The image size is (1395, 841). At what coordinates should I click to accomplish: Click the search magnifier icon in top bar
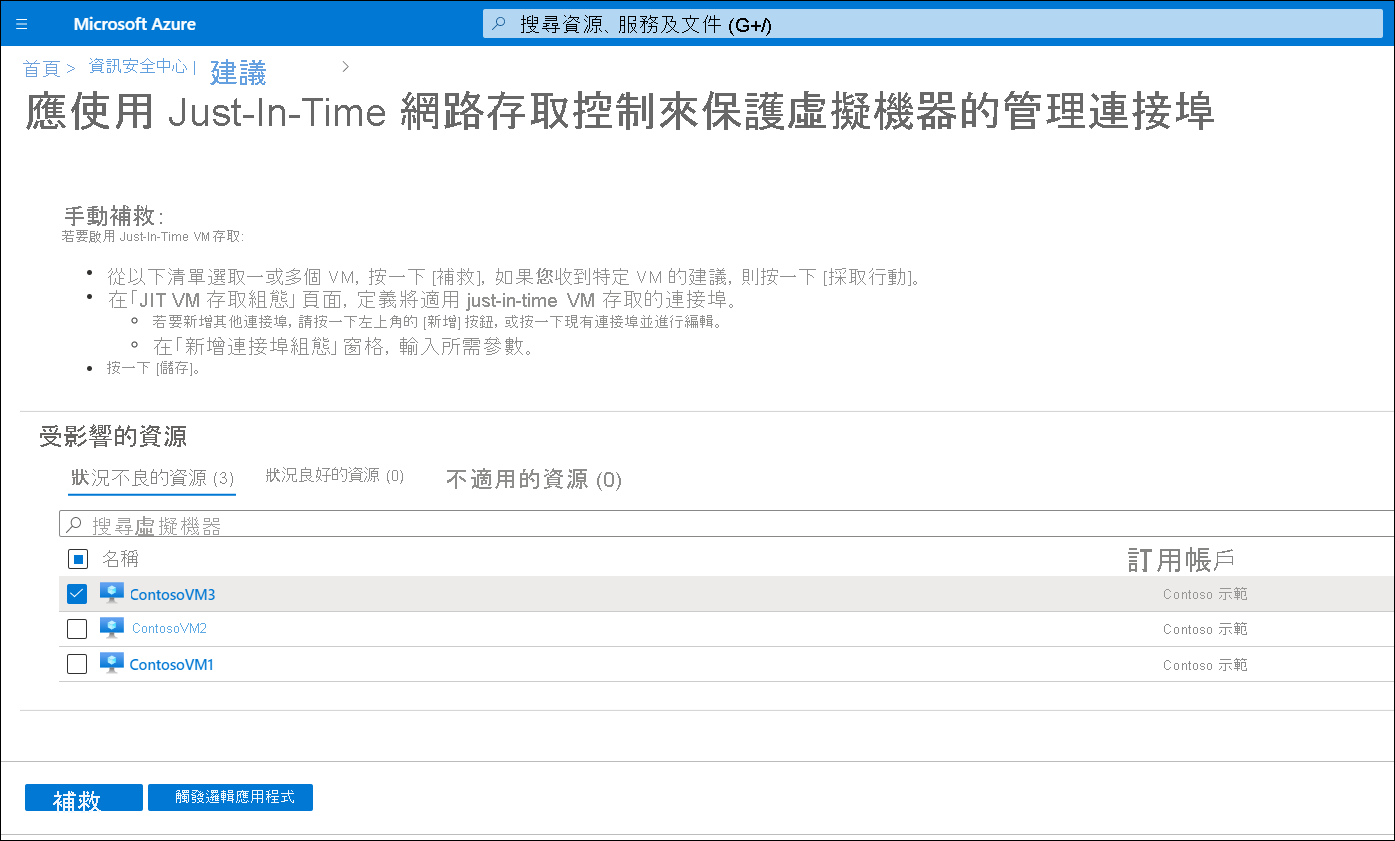click(500, 24)
